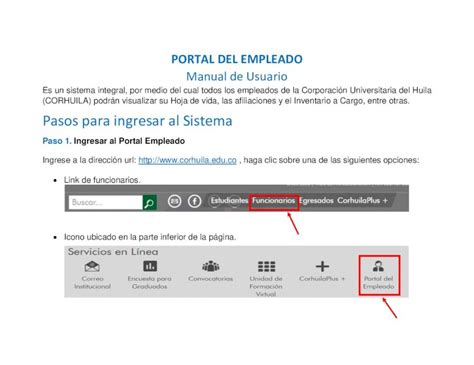The width and height of the screenshot is (474, 365).
Task: Click the green magnifier search button
Action: (x=150, y=202)
